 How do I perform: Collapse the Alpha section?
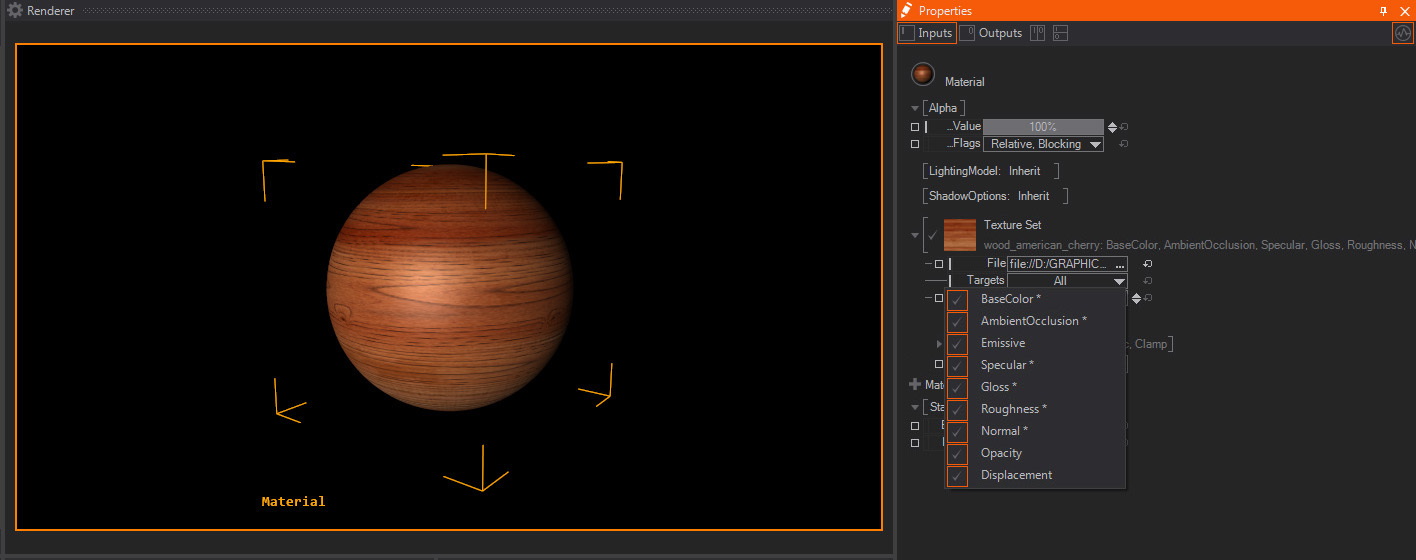[x=914, y=108]
